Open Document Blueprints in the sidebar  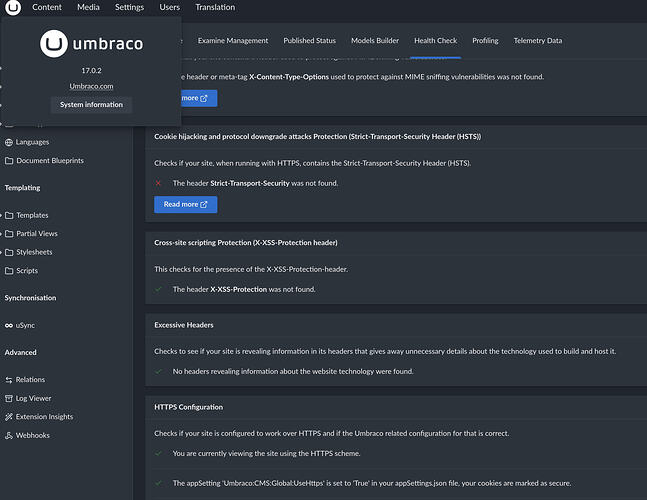[50, 161]
